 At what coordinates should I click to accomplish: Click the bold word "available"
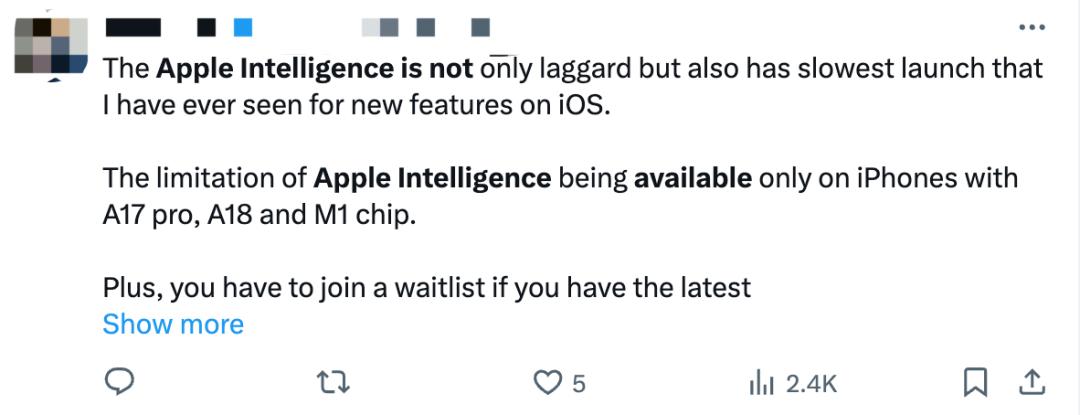pyautogui.click(x=692, y=179)
